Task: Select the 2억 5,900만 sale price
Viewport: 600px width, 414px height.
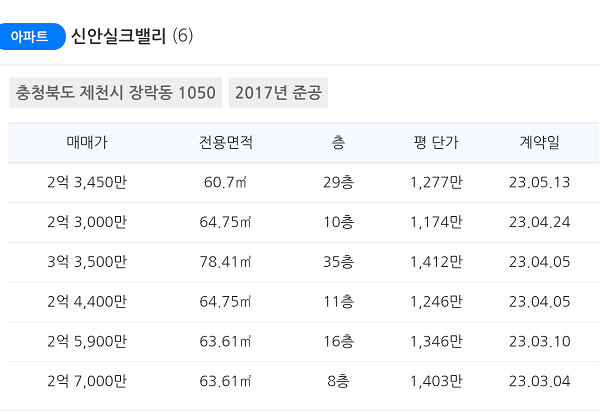Action: [87, 342]
